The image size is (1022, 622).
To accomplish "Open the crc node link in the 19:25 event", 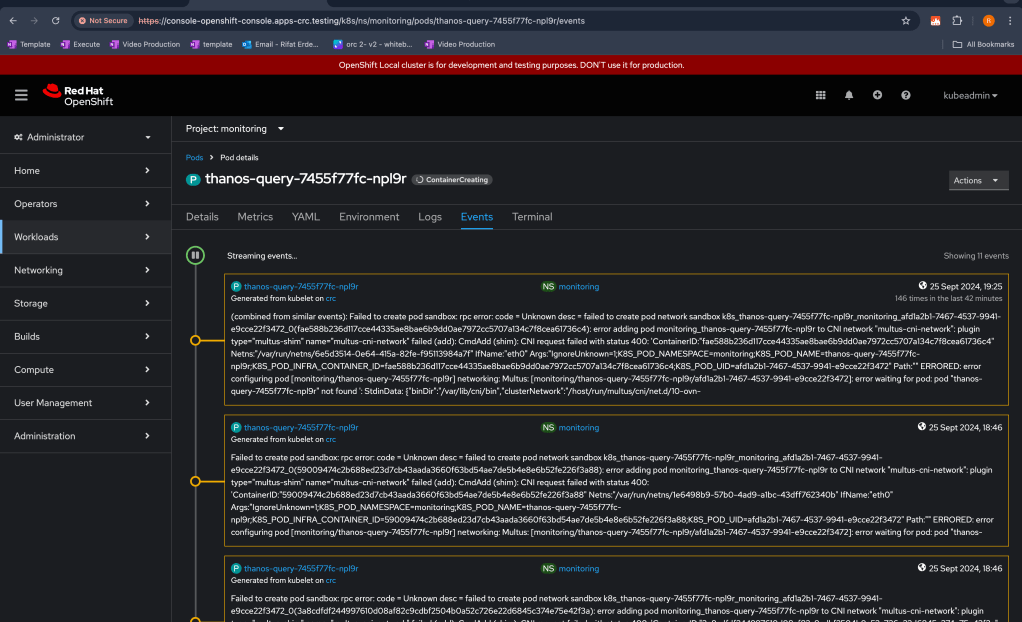I will point(330,299).
